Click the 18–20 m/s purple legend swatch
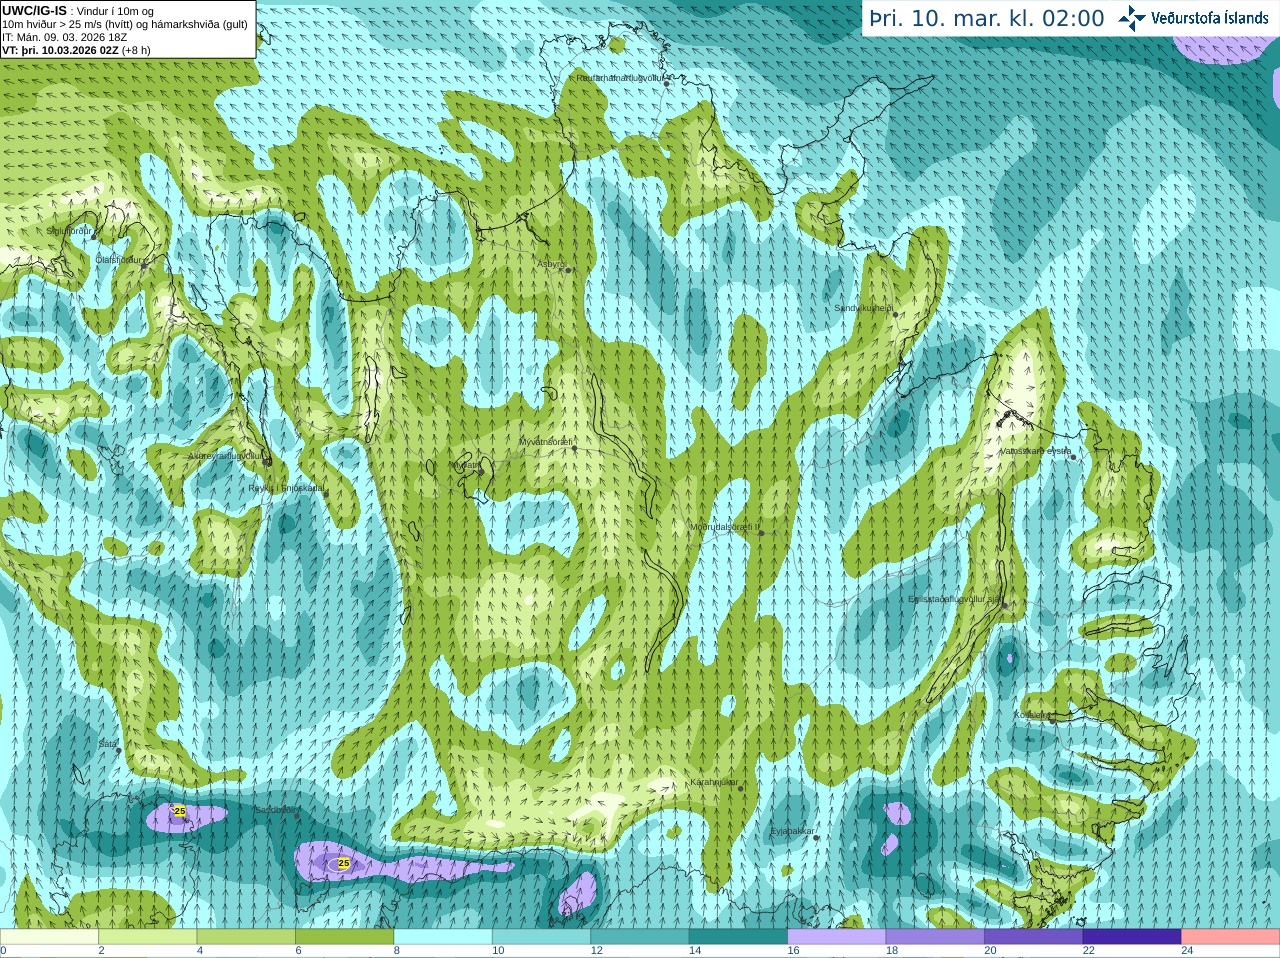1280x958 pixels. [x=935, y=937]
